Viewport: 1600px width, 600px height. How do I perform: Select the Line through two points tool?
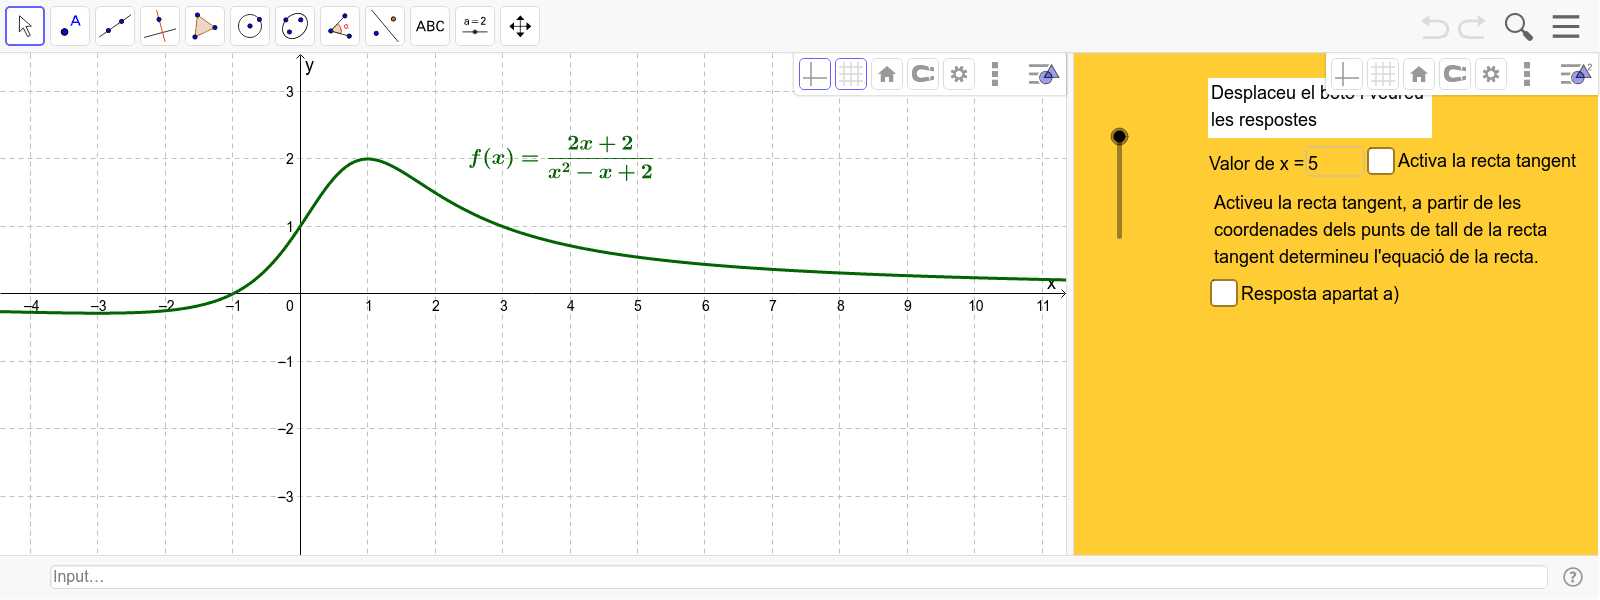(x=115, y=26)
